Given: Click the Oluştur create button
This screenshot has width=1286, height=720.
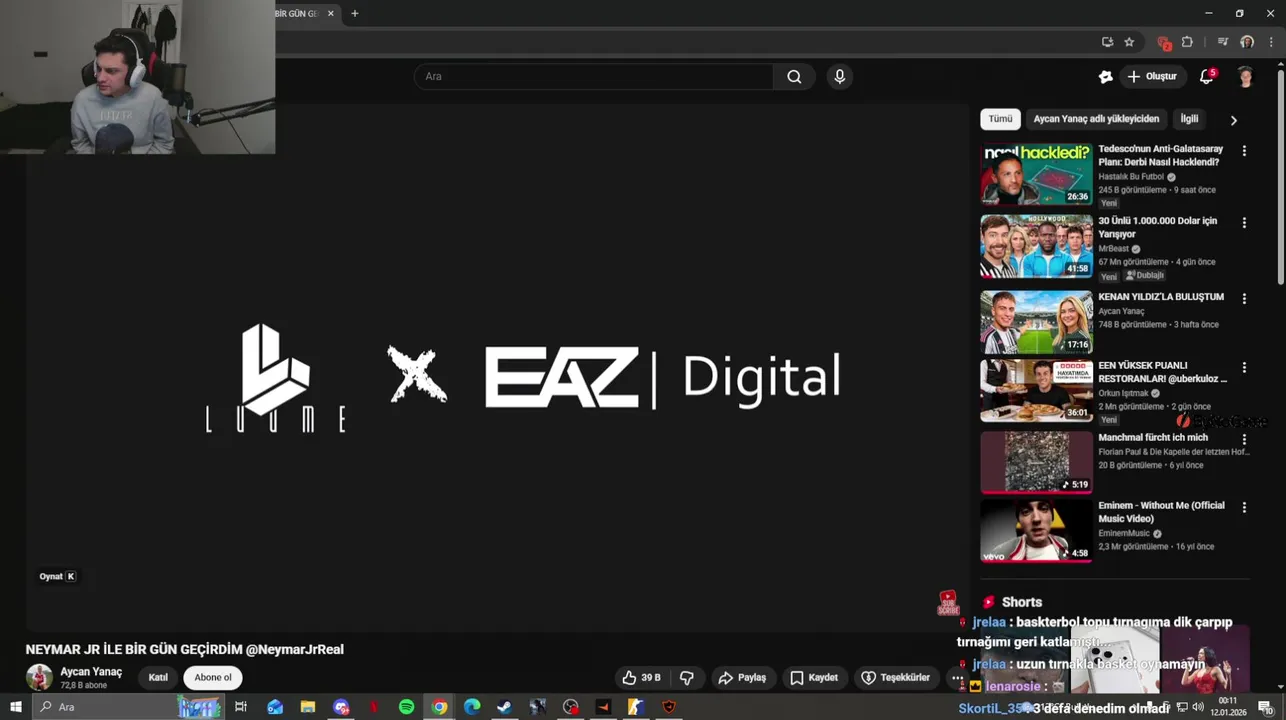Looking at the screenshot, I should pyautogui.click(x=1152, y=77).
